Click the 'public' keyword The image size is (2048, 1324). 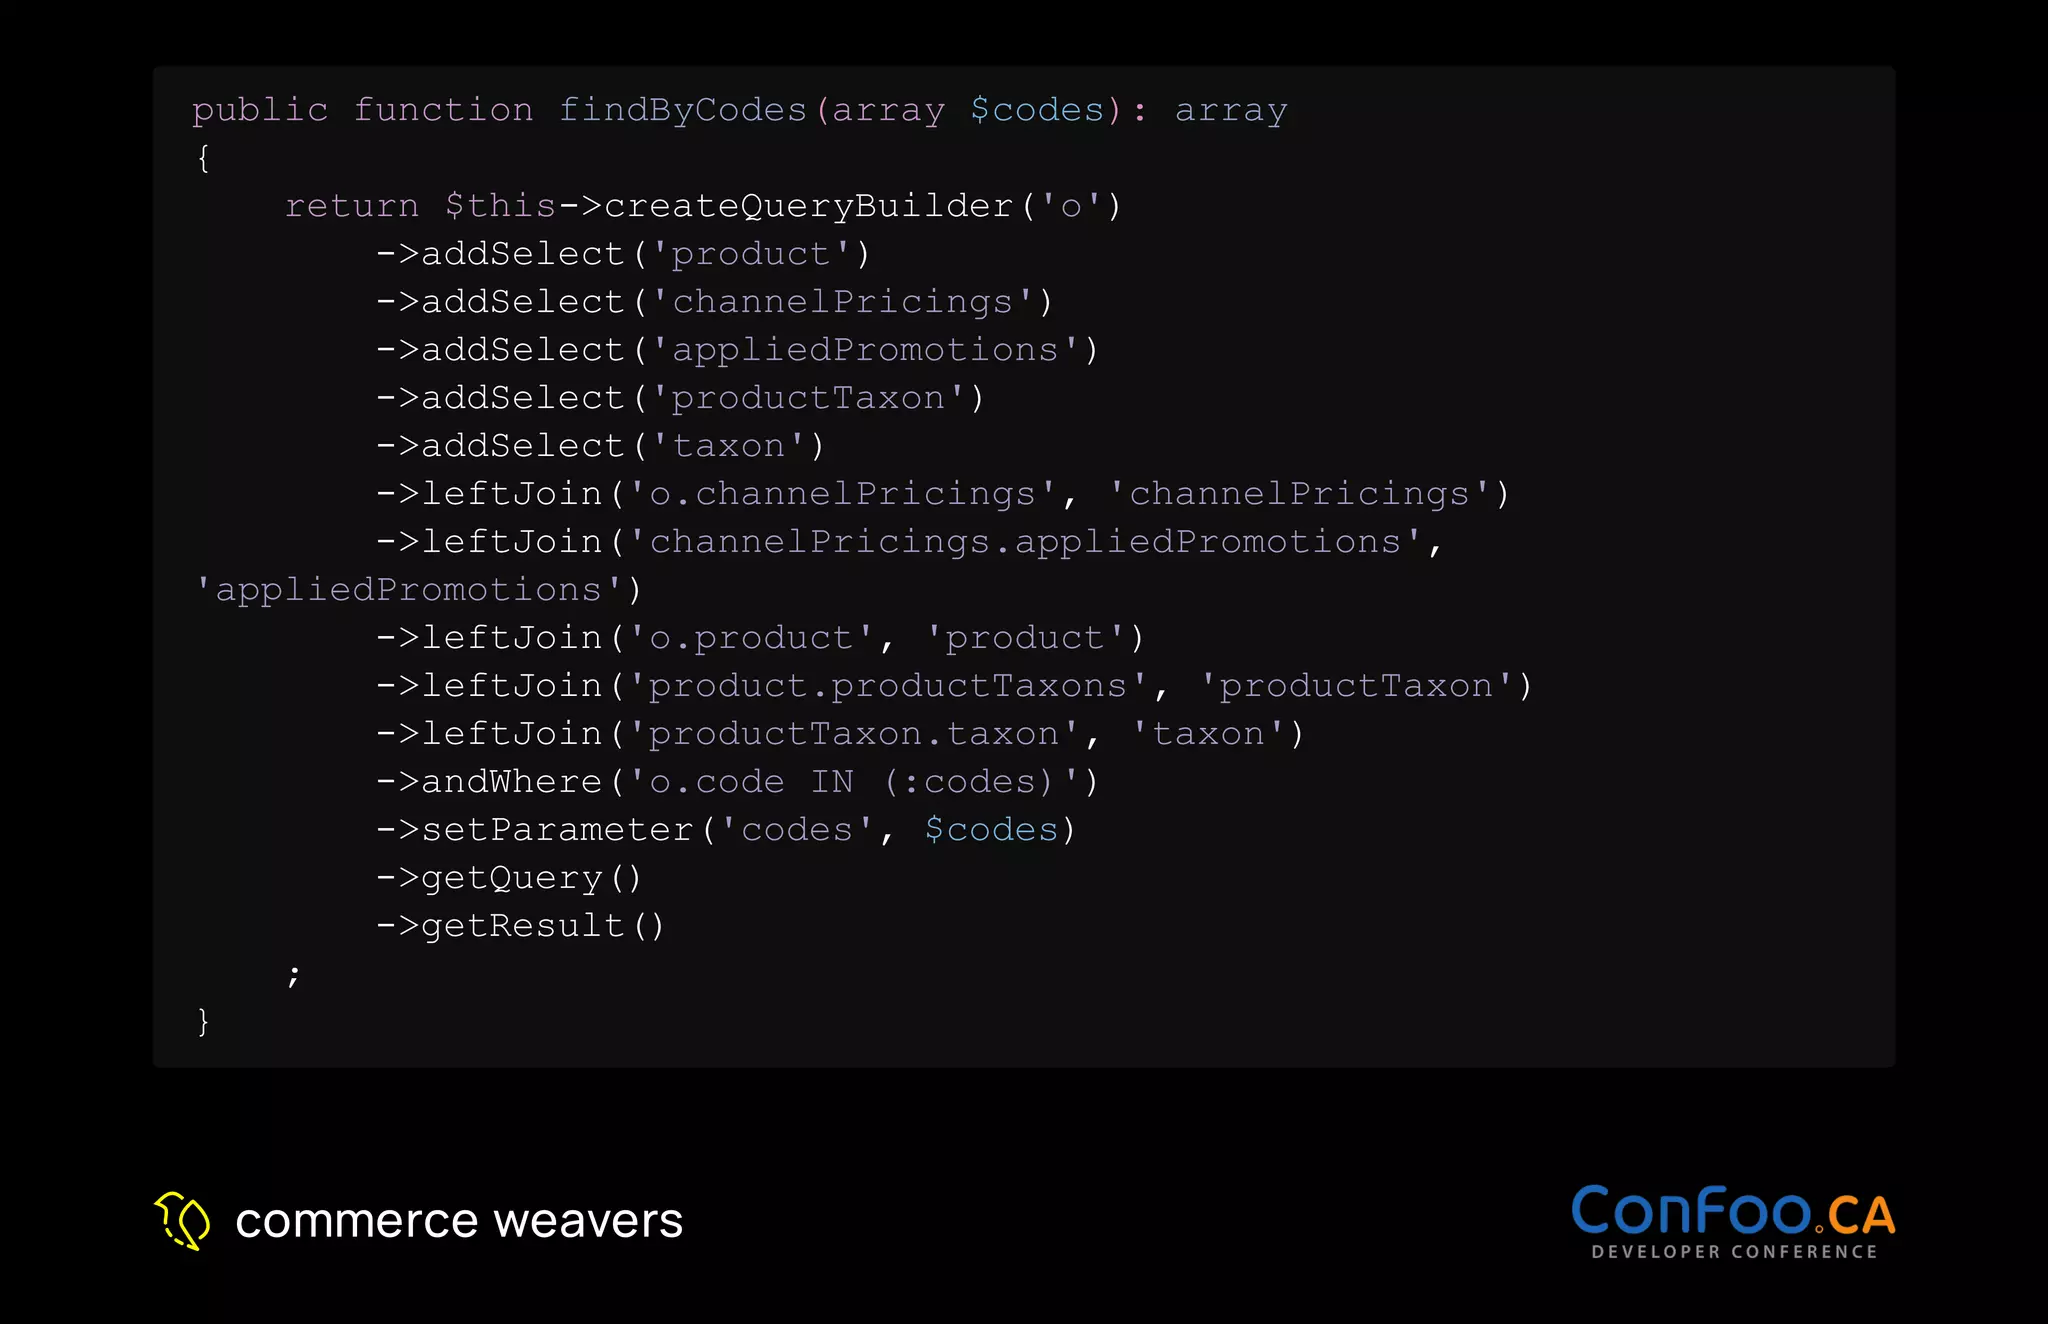pos(260,109)
